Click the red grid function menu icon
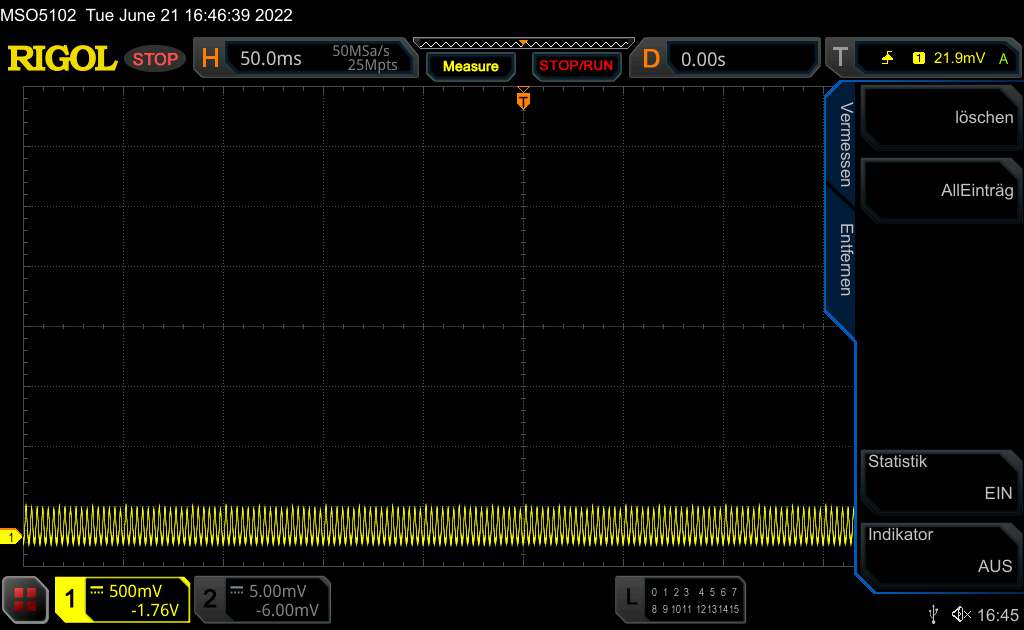Screen dimensions: 1024x630 (x=25, y=599)
